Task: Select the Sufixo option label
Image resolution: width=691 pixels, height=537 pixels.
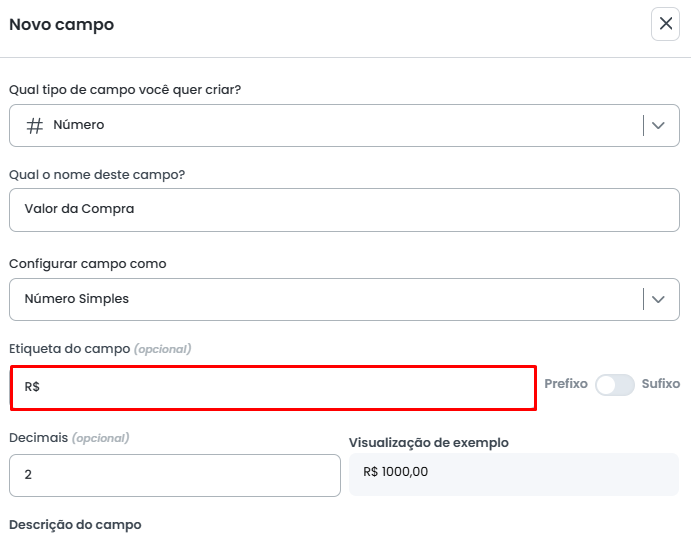Action: [661, 384]
